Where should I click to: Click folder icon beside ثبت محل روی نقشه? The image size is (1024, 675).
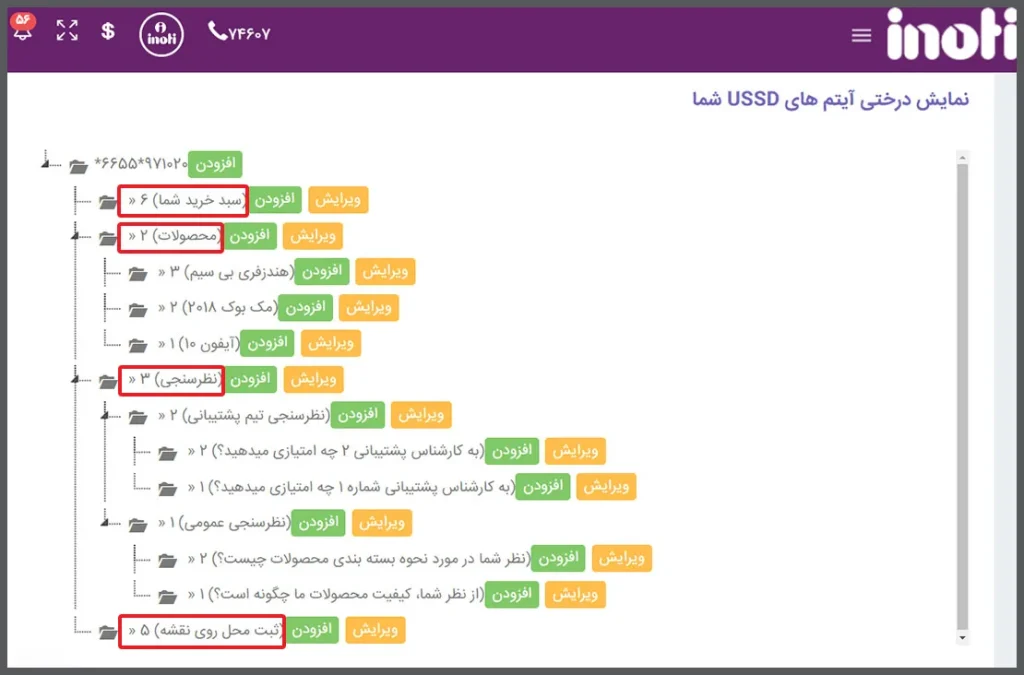[108, 632]
